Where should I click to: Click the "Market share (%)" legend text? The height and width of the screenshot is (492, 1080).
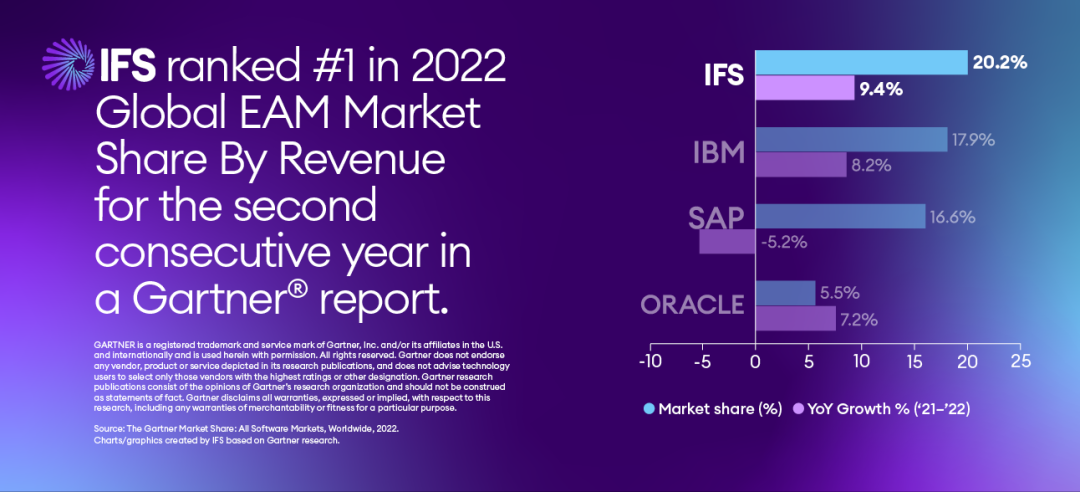coord(720,409)
